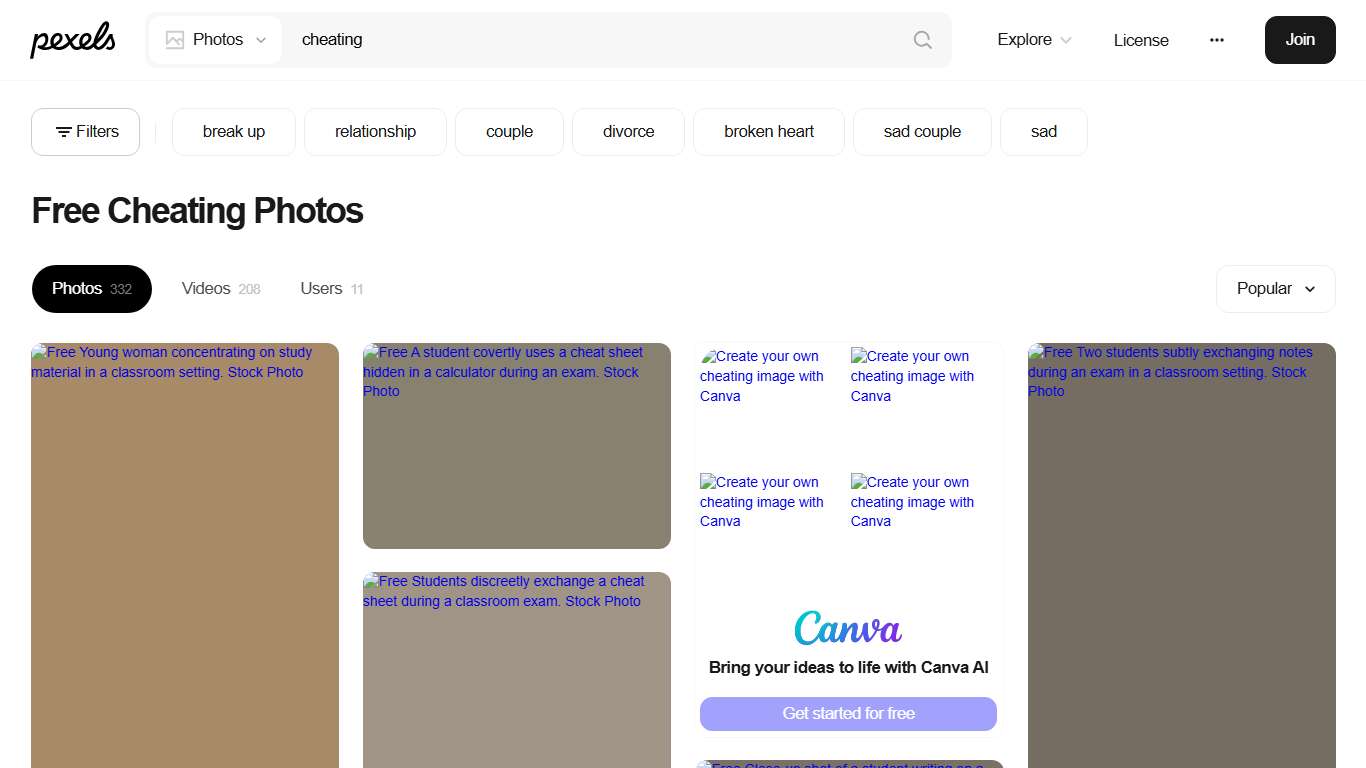Click the search field containing "cheating"
The image size is (1366, 768).
[x=600, y=40]
